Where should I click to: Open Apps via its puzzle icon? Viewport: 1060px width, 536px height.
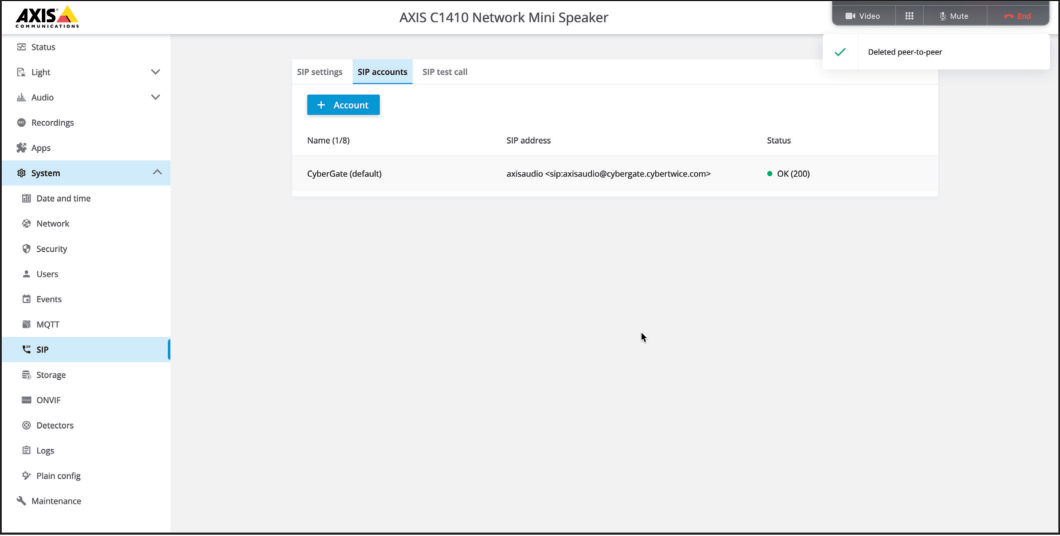(x=21, y=148)
